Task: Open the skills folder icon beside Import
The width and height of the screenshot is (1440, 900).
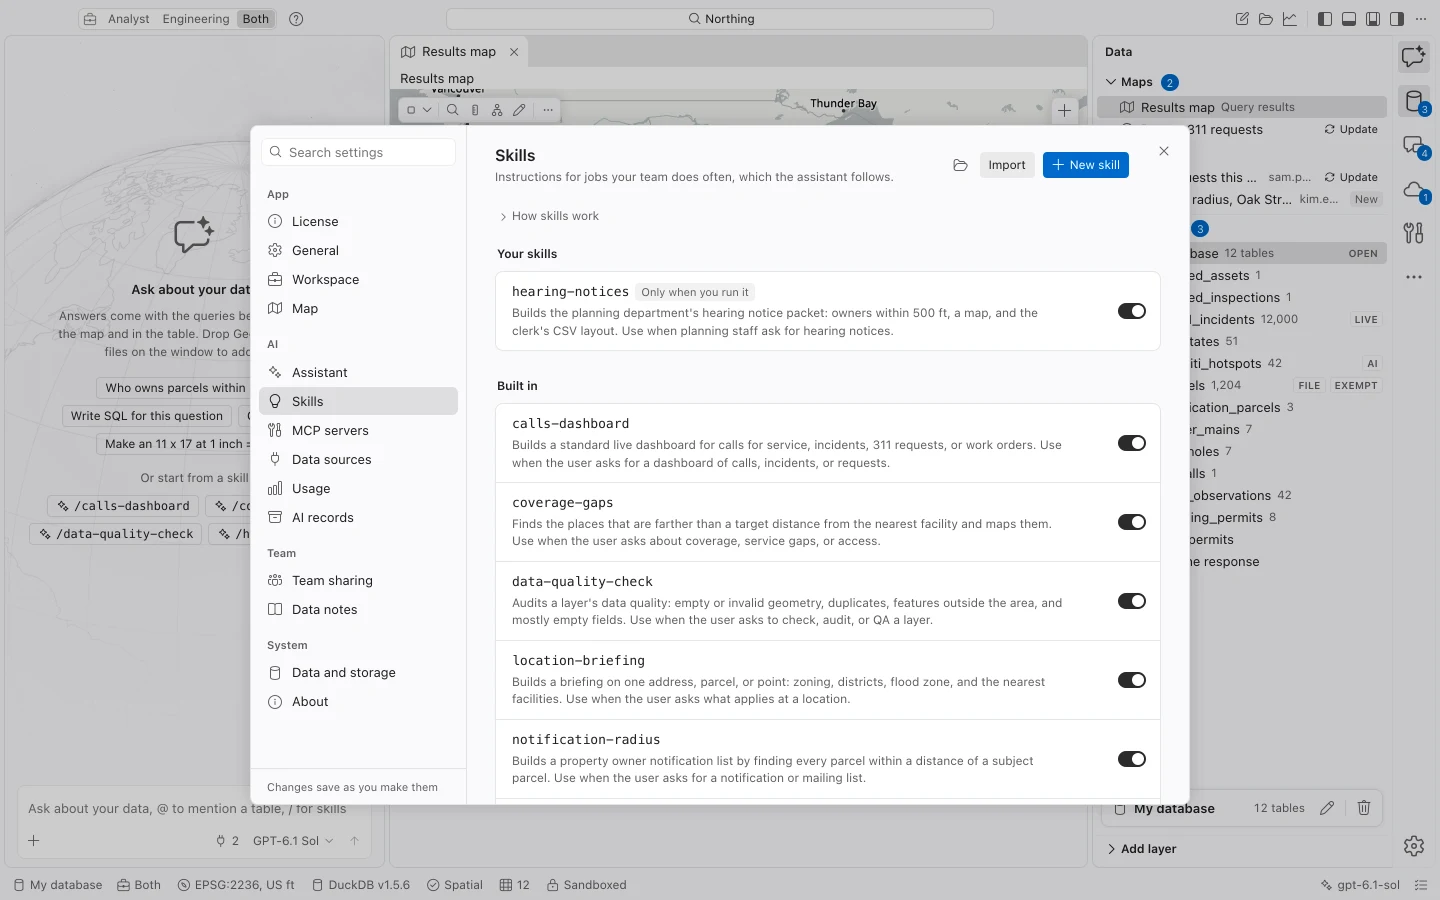Action: click(960, 165)
